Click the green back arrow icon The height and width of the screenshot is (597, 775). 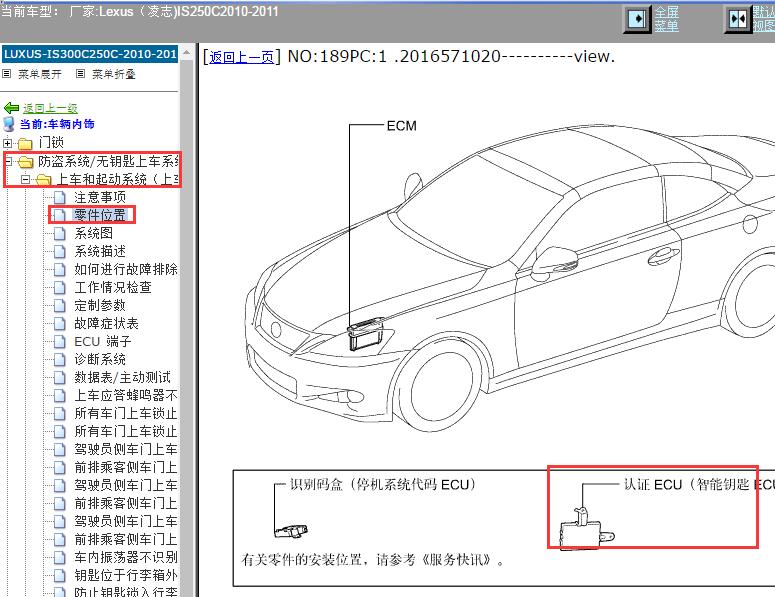coord(11,108)
